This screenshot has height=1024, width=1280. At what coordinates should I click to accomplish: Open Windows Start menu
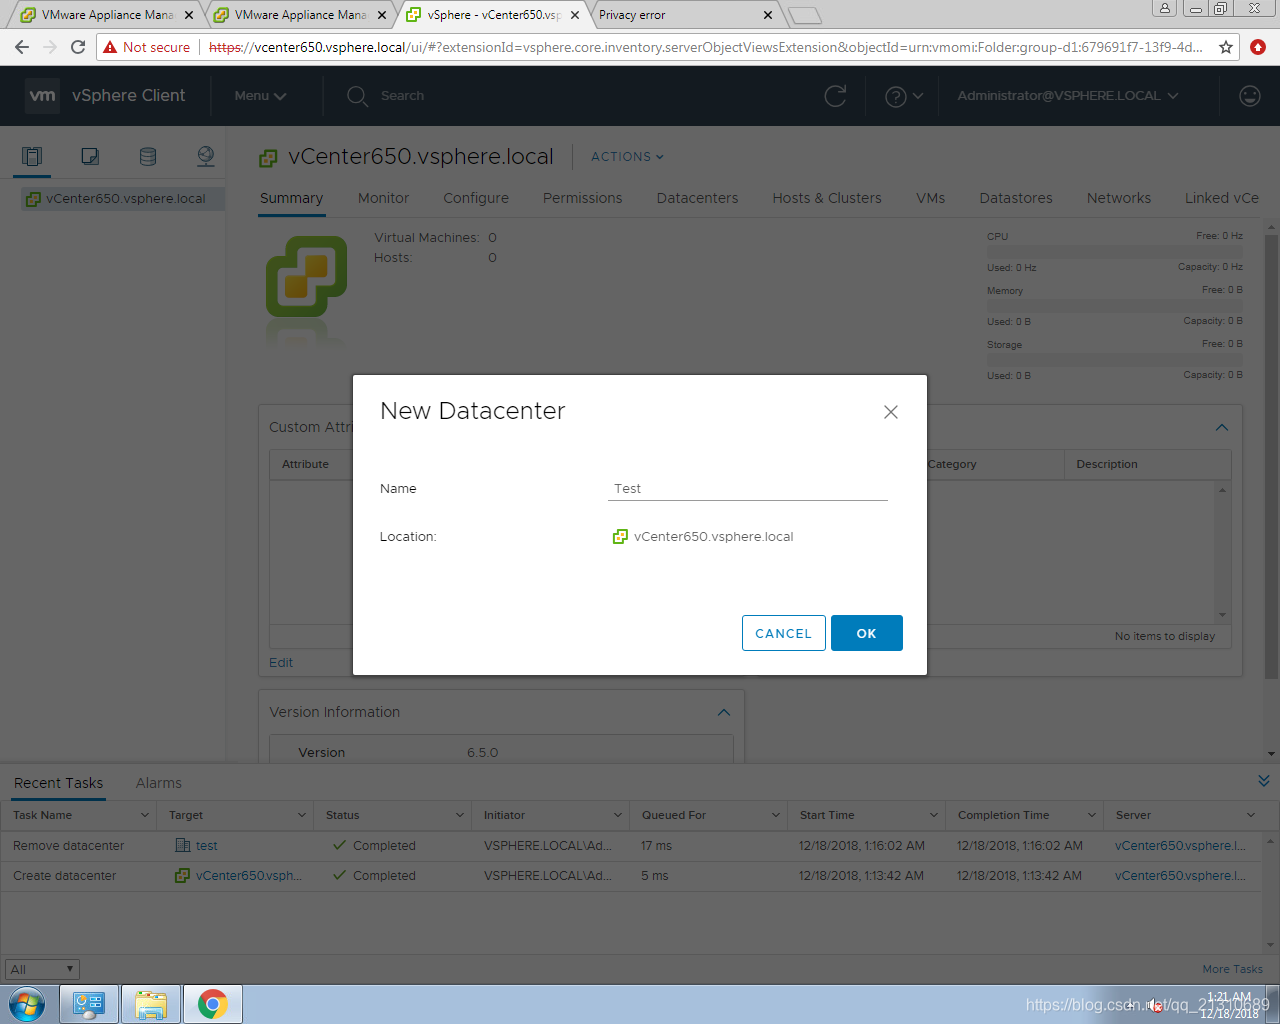click(27, 1004)
